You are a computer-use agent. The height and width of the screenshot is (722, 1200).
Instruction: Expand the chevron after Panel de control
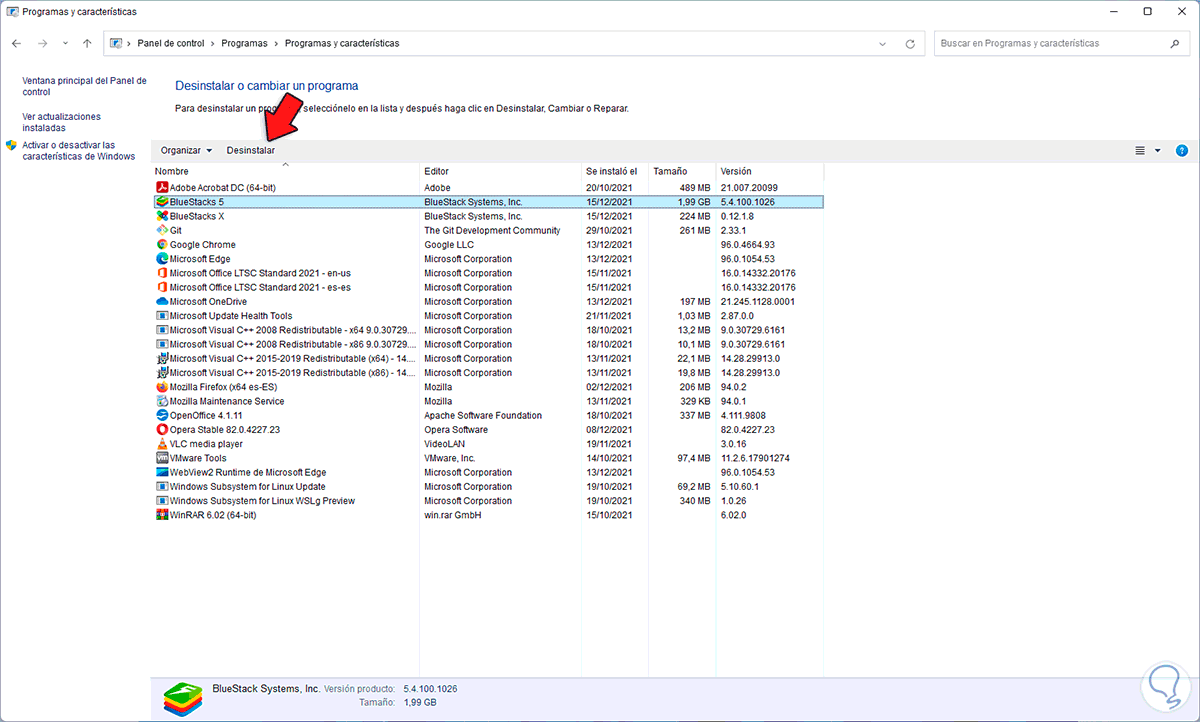pyautogui.click(x=212, y=44)
